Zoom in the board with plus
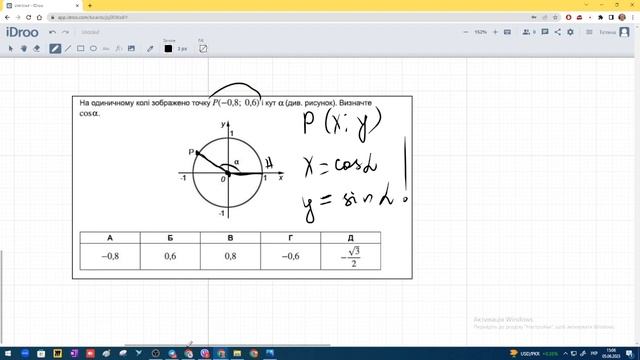This screenshot has width=640, height=360. click(x=495, y=32)
